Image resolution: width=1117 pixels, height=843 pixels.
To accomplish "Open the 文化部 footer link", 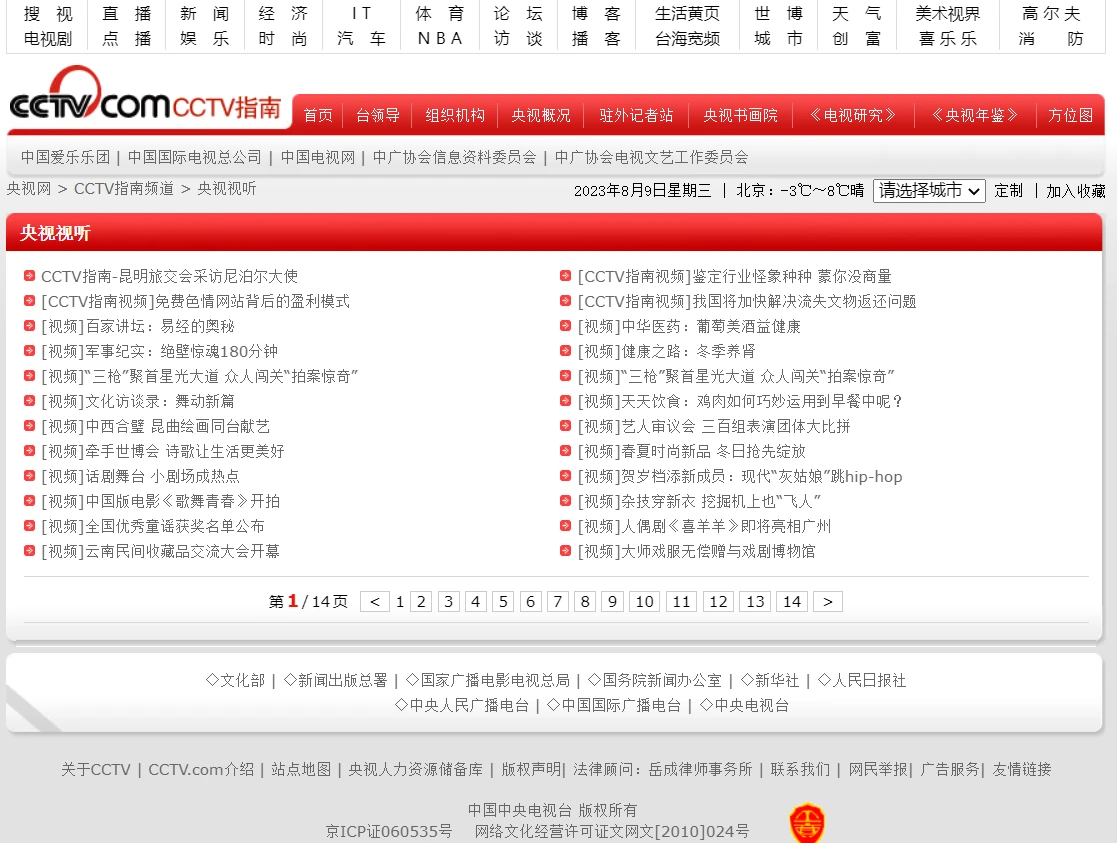I will pos(235,681).
